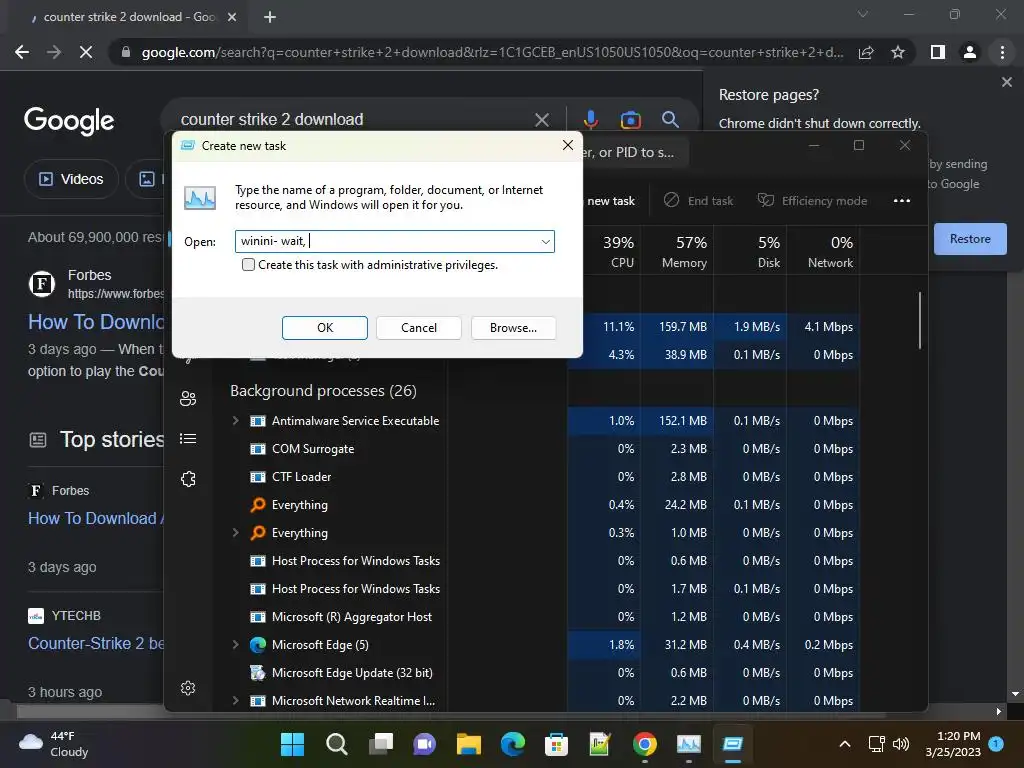Open Task Manager's three-dot more menu
This screenshot has width=1024, height=768.
point(901,200)
